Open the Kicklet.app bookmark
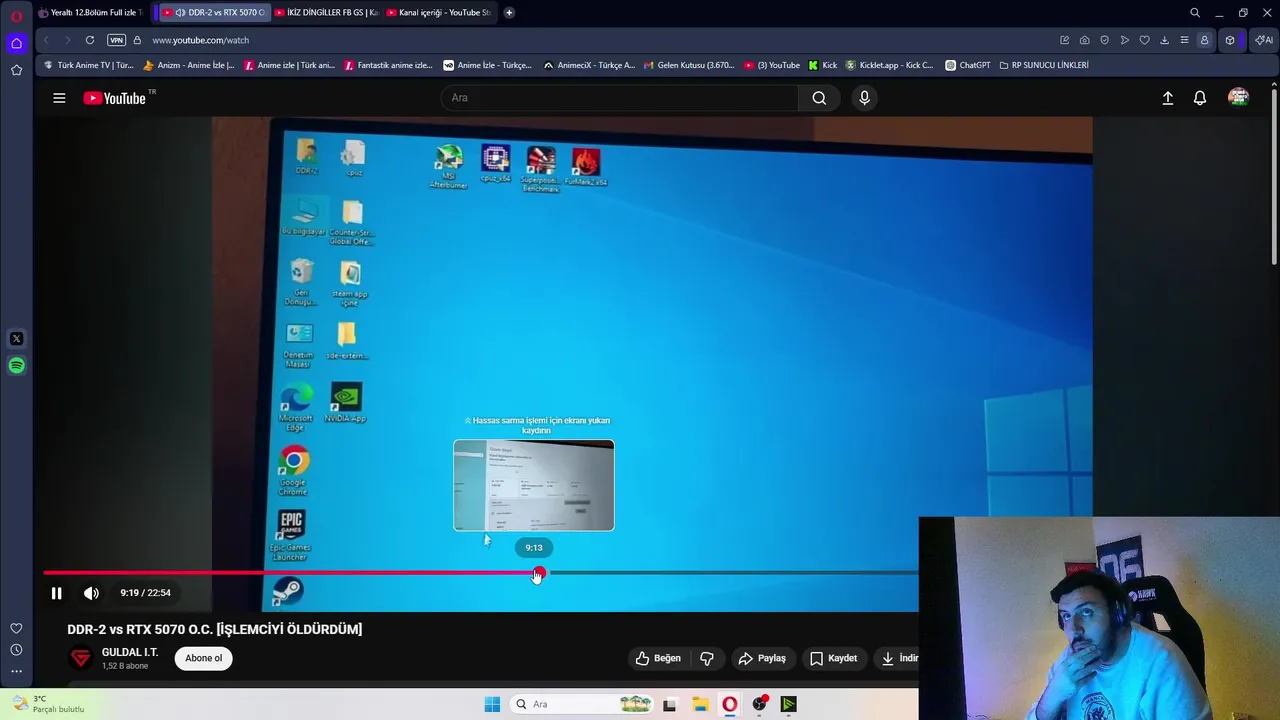Screen dimensions: 1280x720 [x=889, y=65]
